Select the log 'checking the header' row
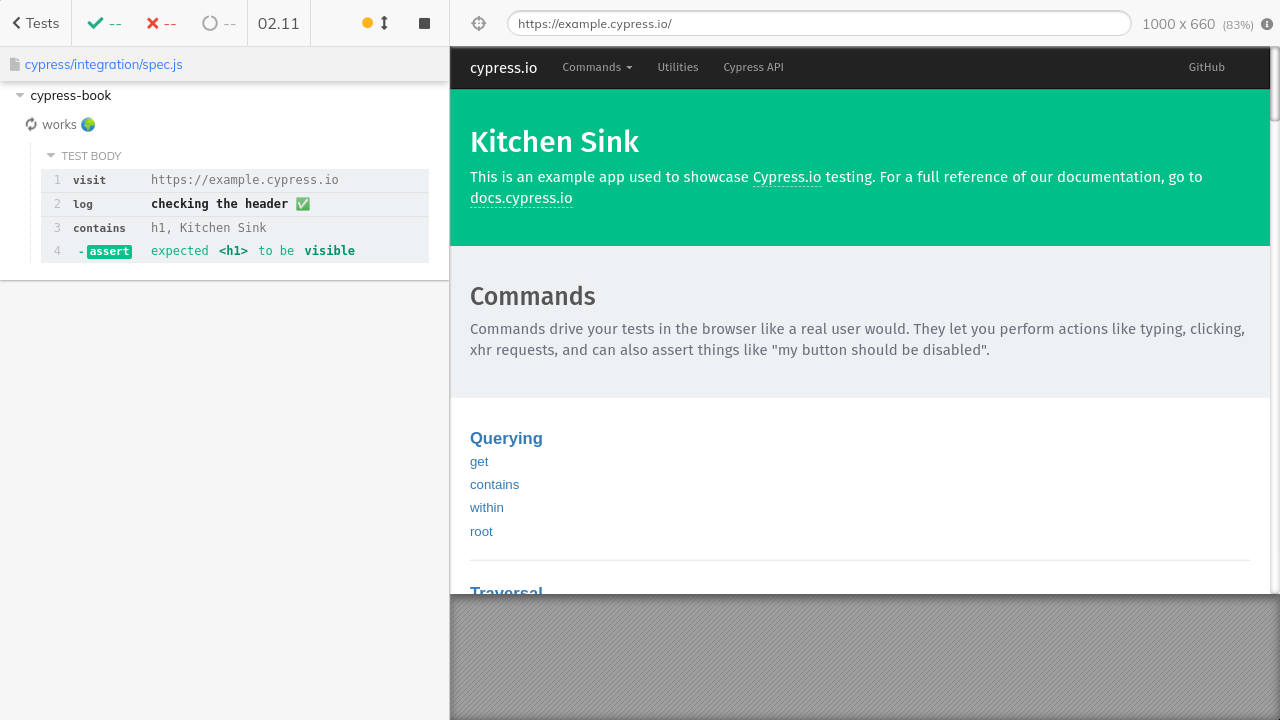The height and width of the screenshot is (720, 1280). tap(235, 204)
